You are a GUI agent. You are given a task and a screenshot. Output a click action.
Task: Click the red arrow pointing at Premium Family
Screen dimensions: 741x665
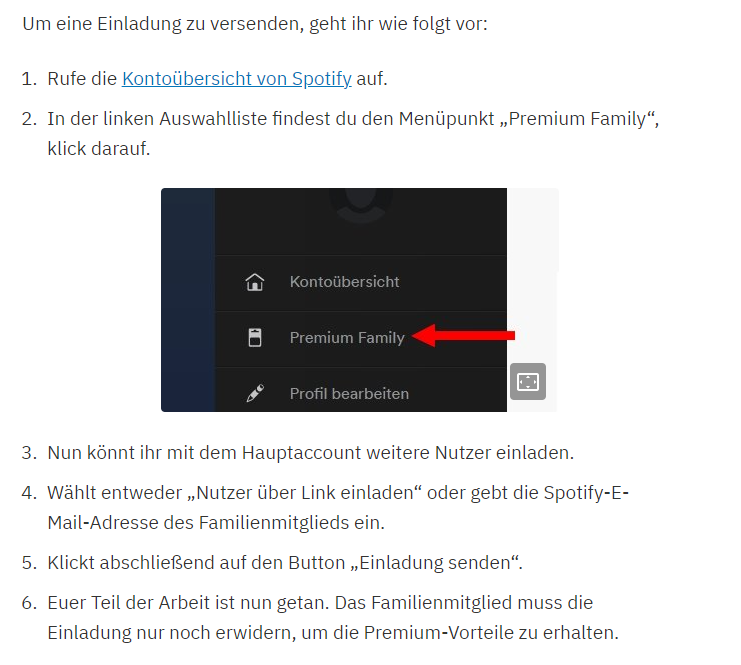pos(463,336)
